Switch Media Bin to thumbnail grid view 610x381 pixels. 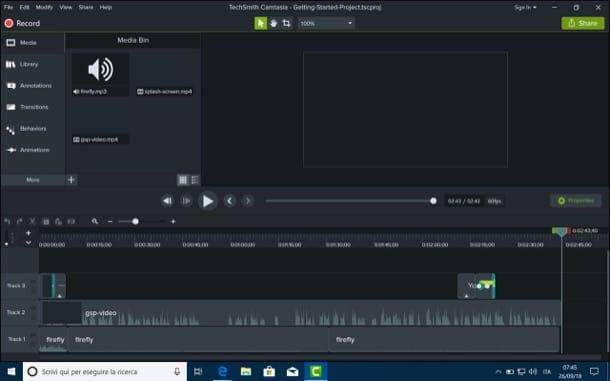[182, 180]
